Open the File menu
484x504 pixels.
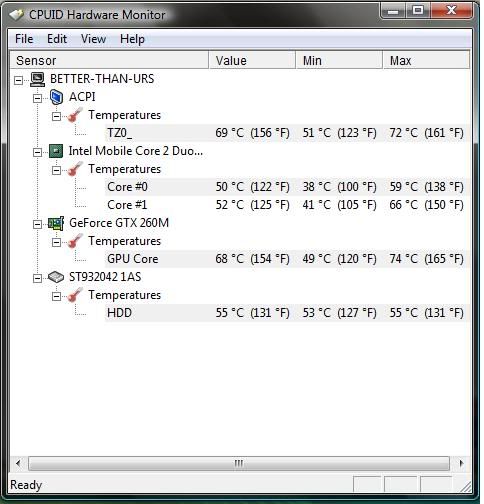24,39
